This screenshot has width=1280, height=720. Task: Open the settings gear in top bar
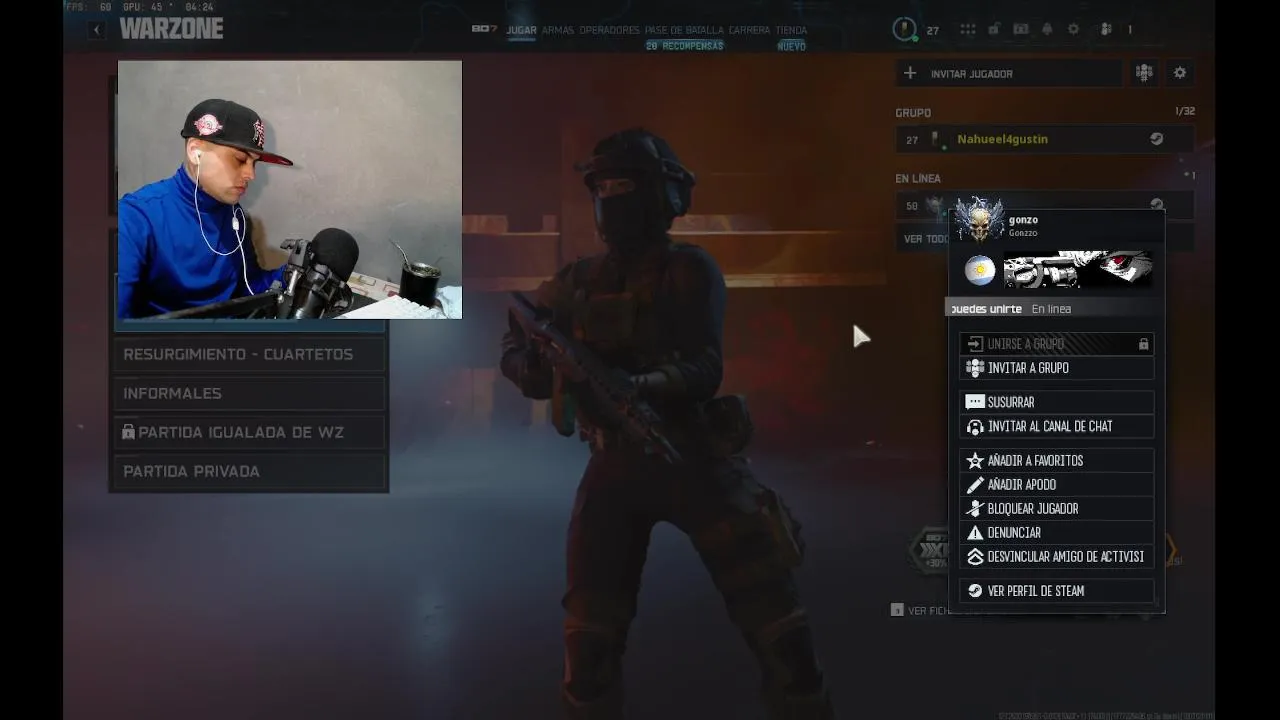click(x=1073, y=30)
